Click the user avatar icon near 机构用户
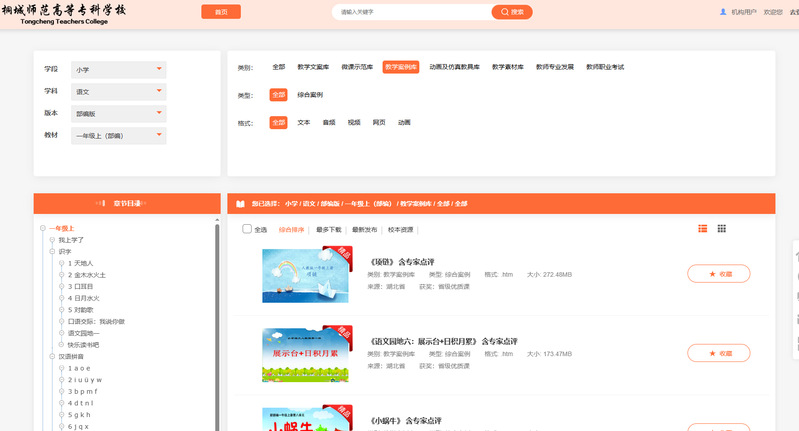 coord(723,12)
